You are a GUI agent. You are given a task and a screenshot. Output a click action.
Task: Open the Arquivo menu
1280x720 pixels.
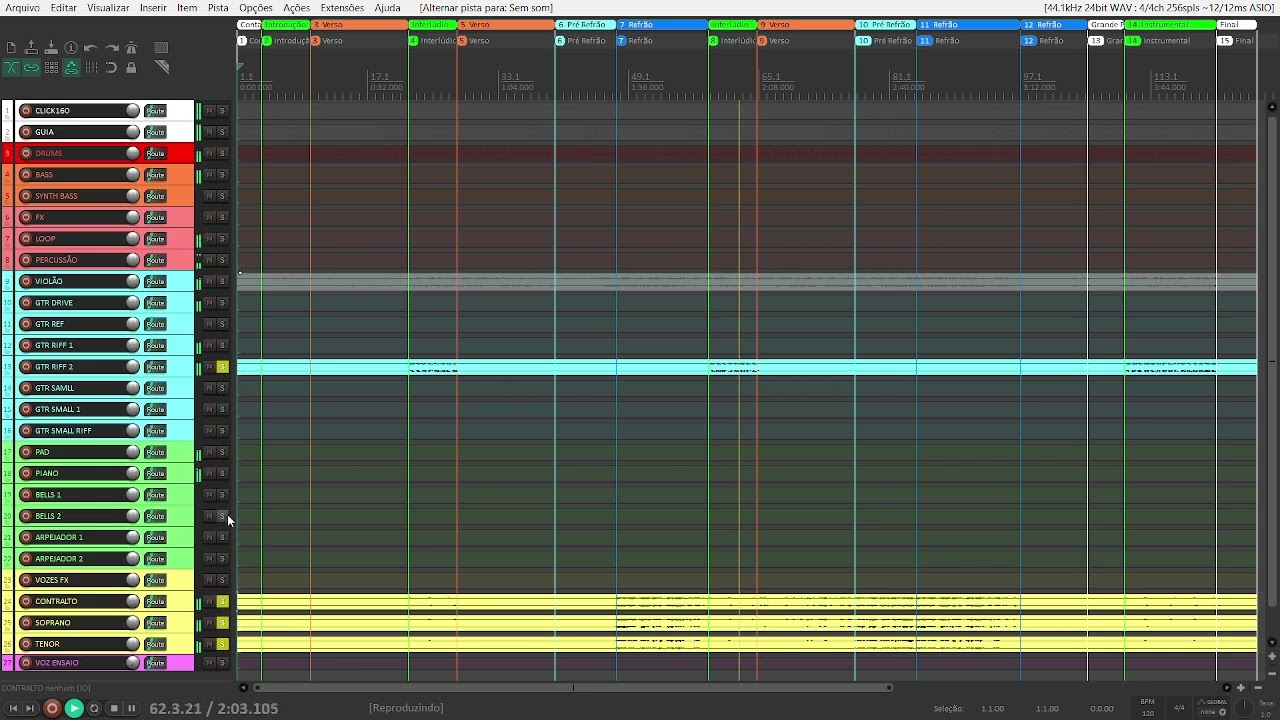pos(23,8)
